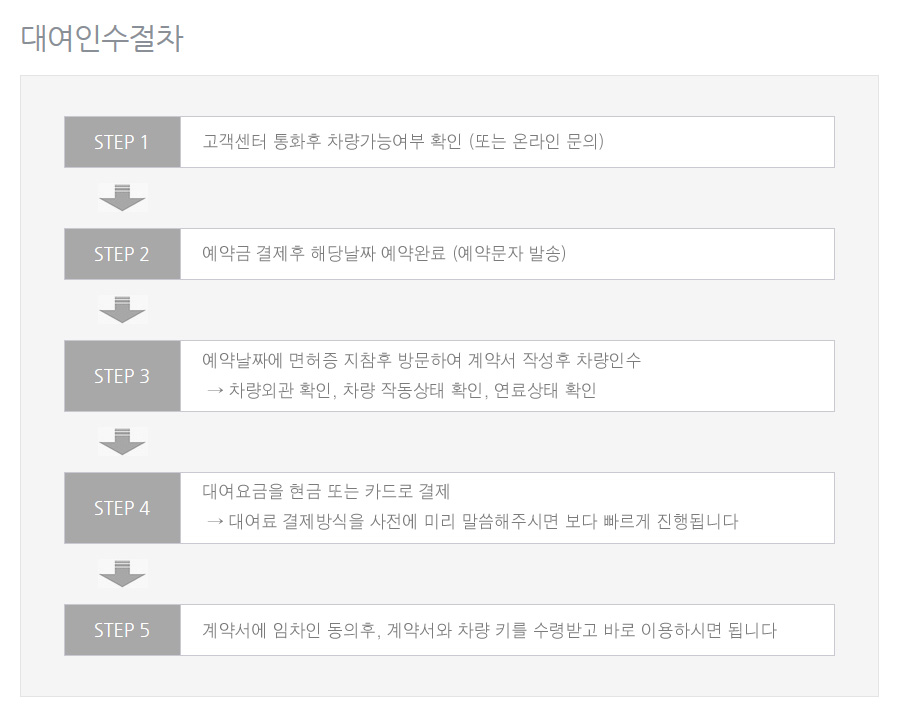Click the 대여료 결제방식을 사전에 미리 line
922x710 pixels.
pos(472,521)
